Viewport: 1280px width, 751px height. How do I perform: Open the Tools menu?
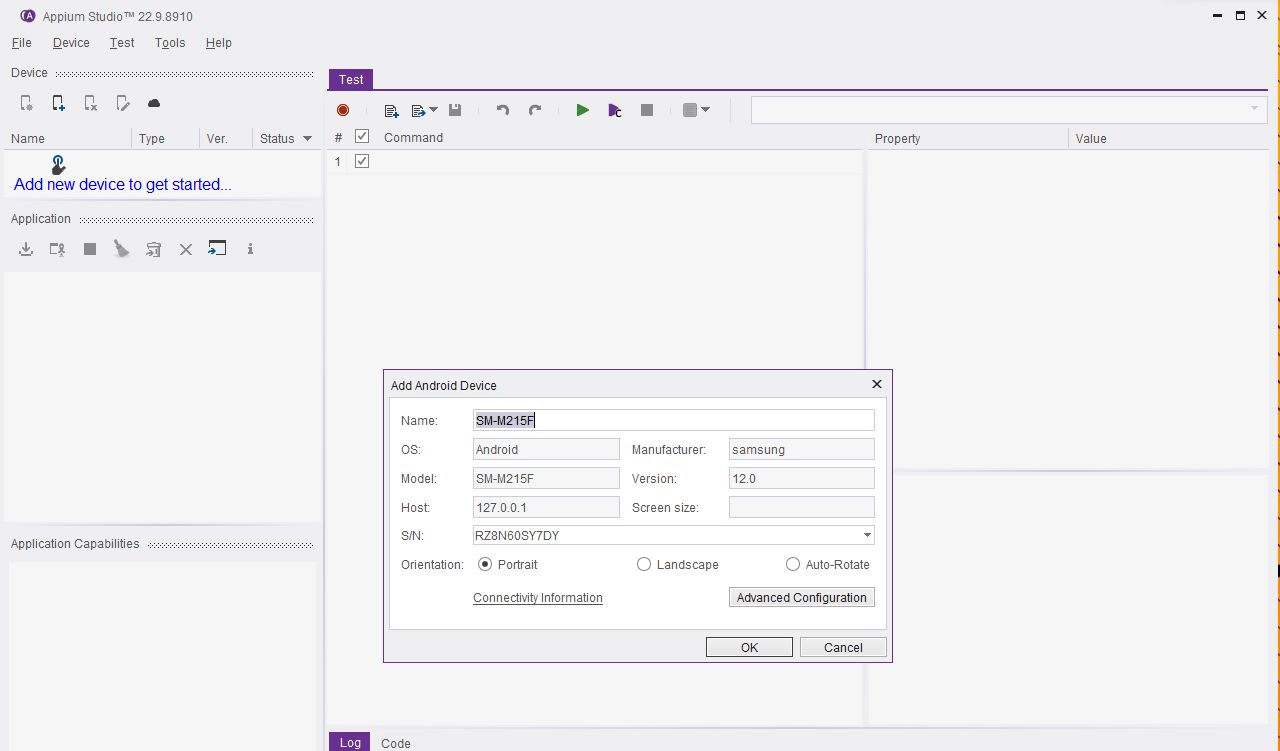click(x=170, y=43)
